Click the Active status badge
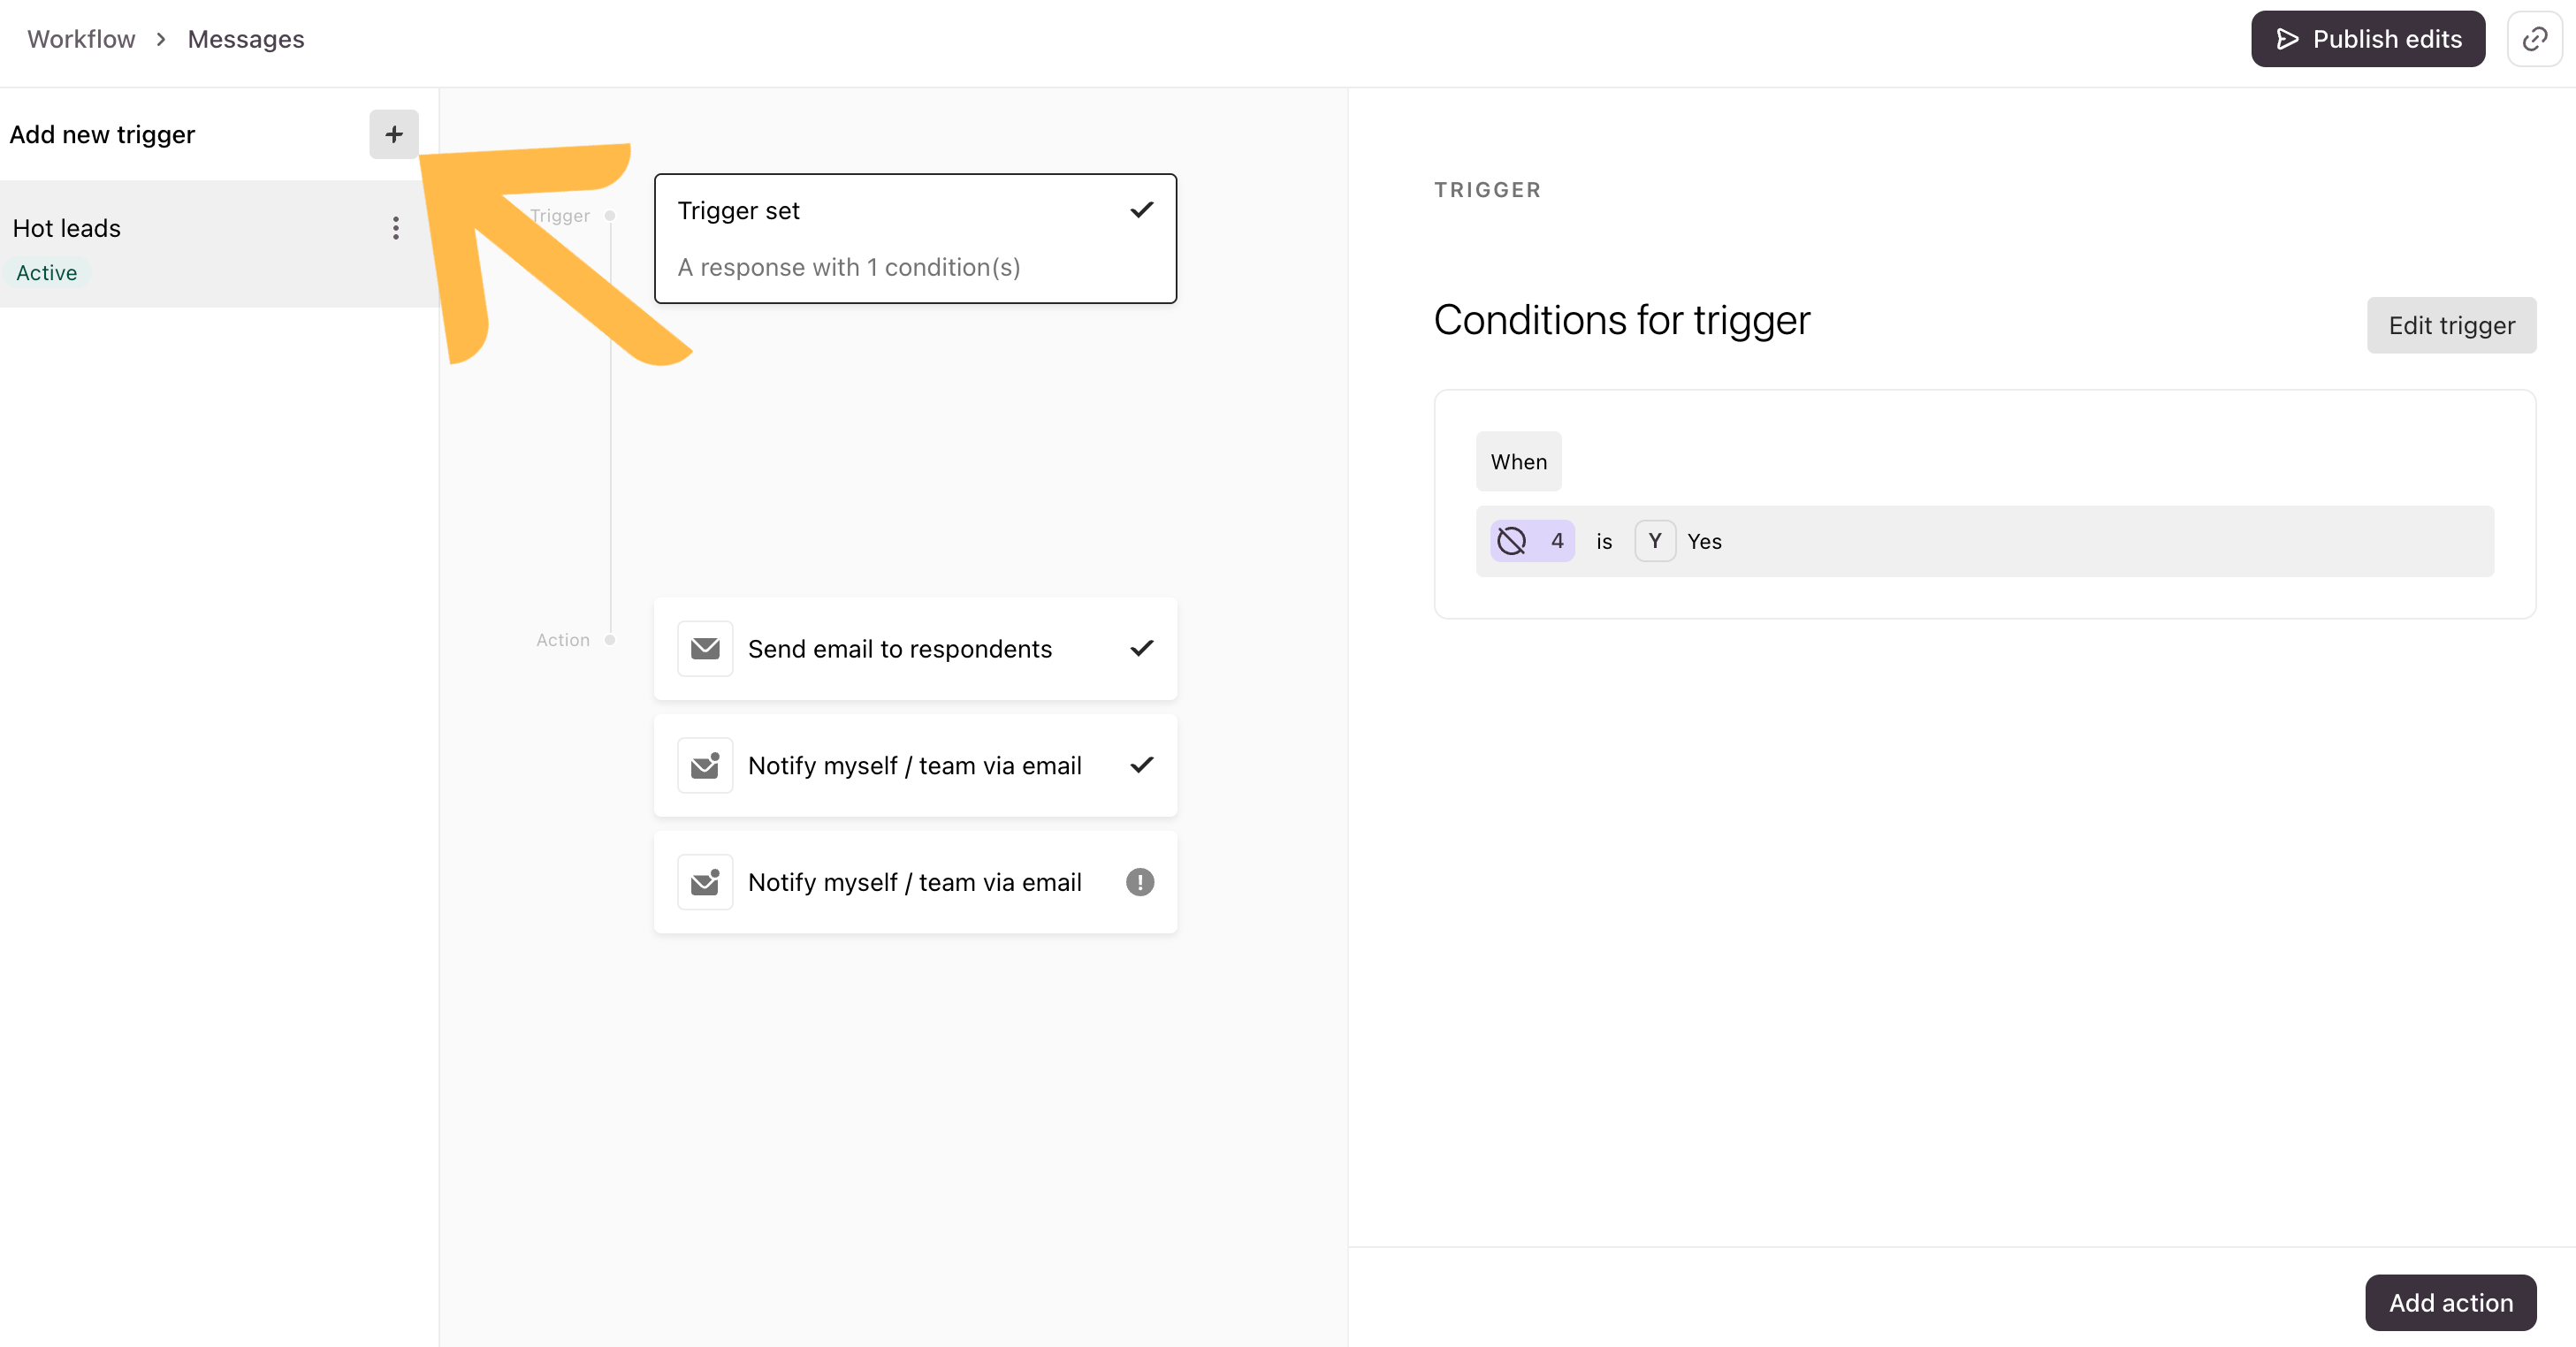The height and width of the screenshot is (1347, 2576). tap(47, 273)
